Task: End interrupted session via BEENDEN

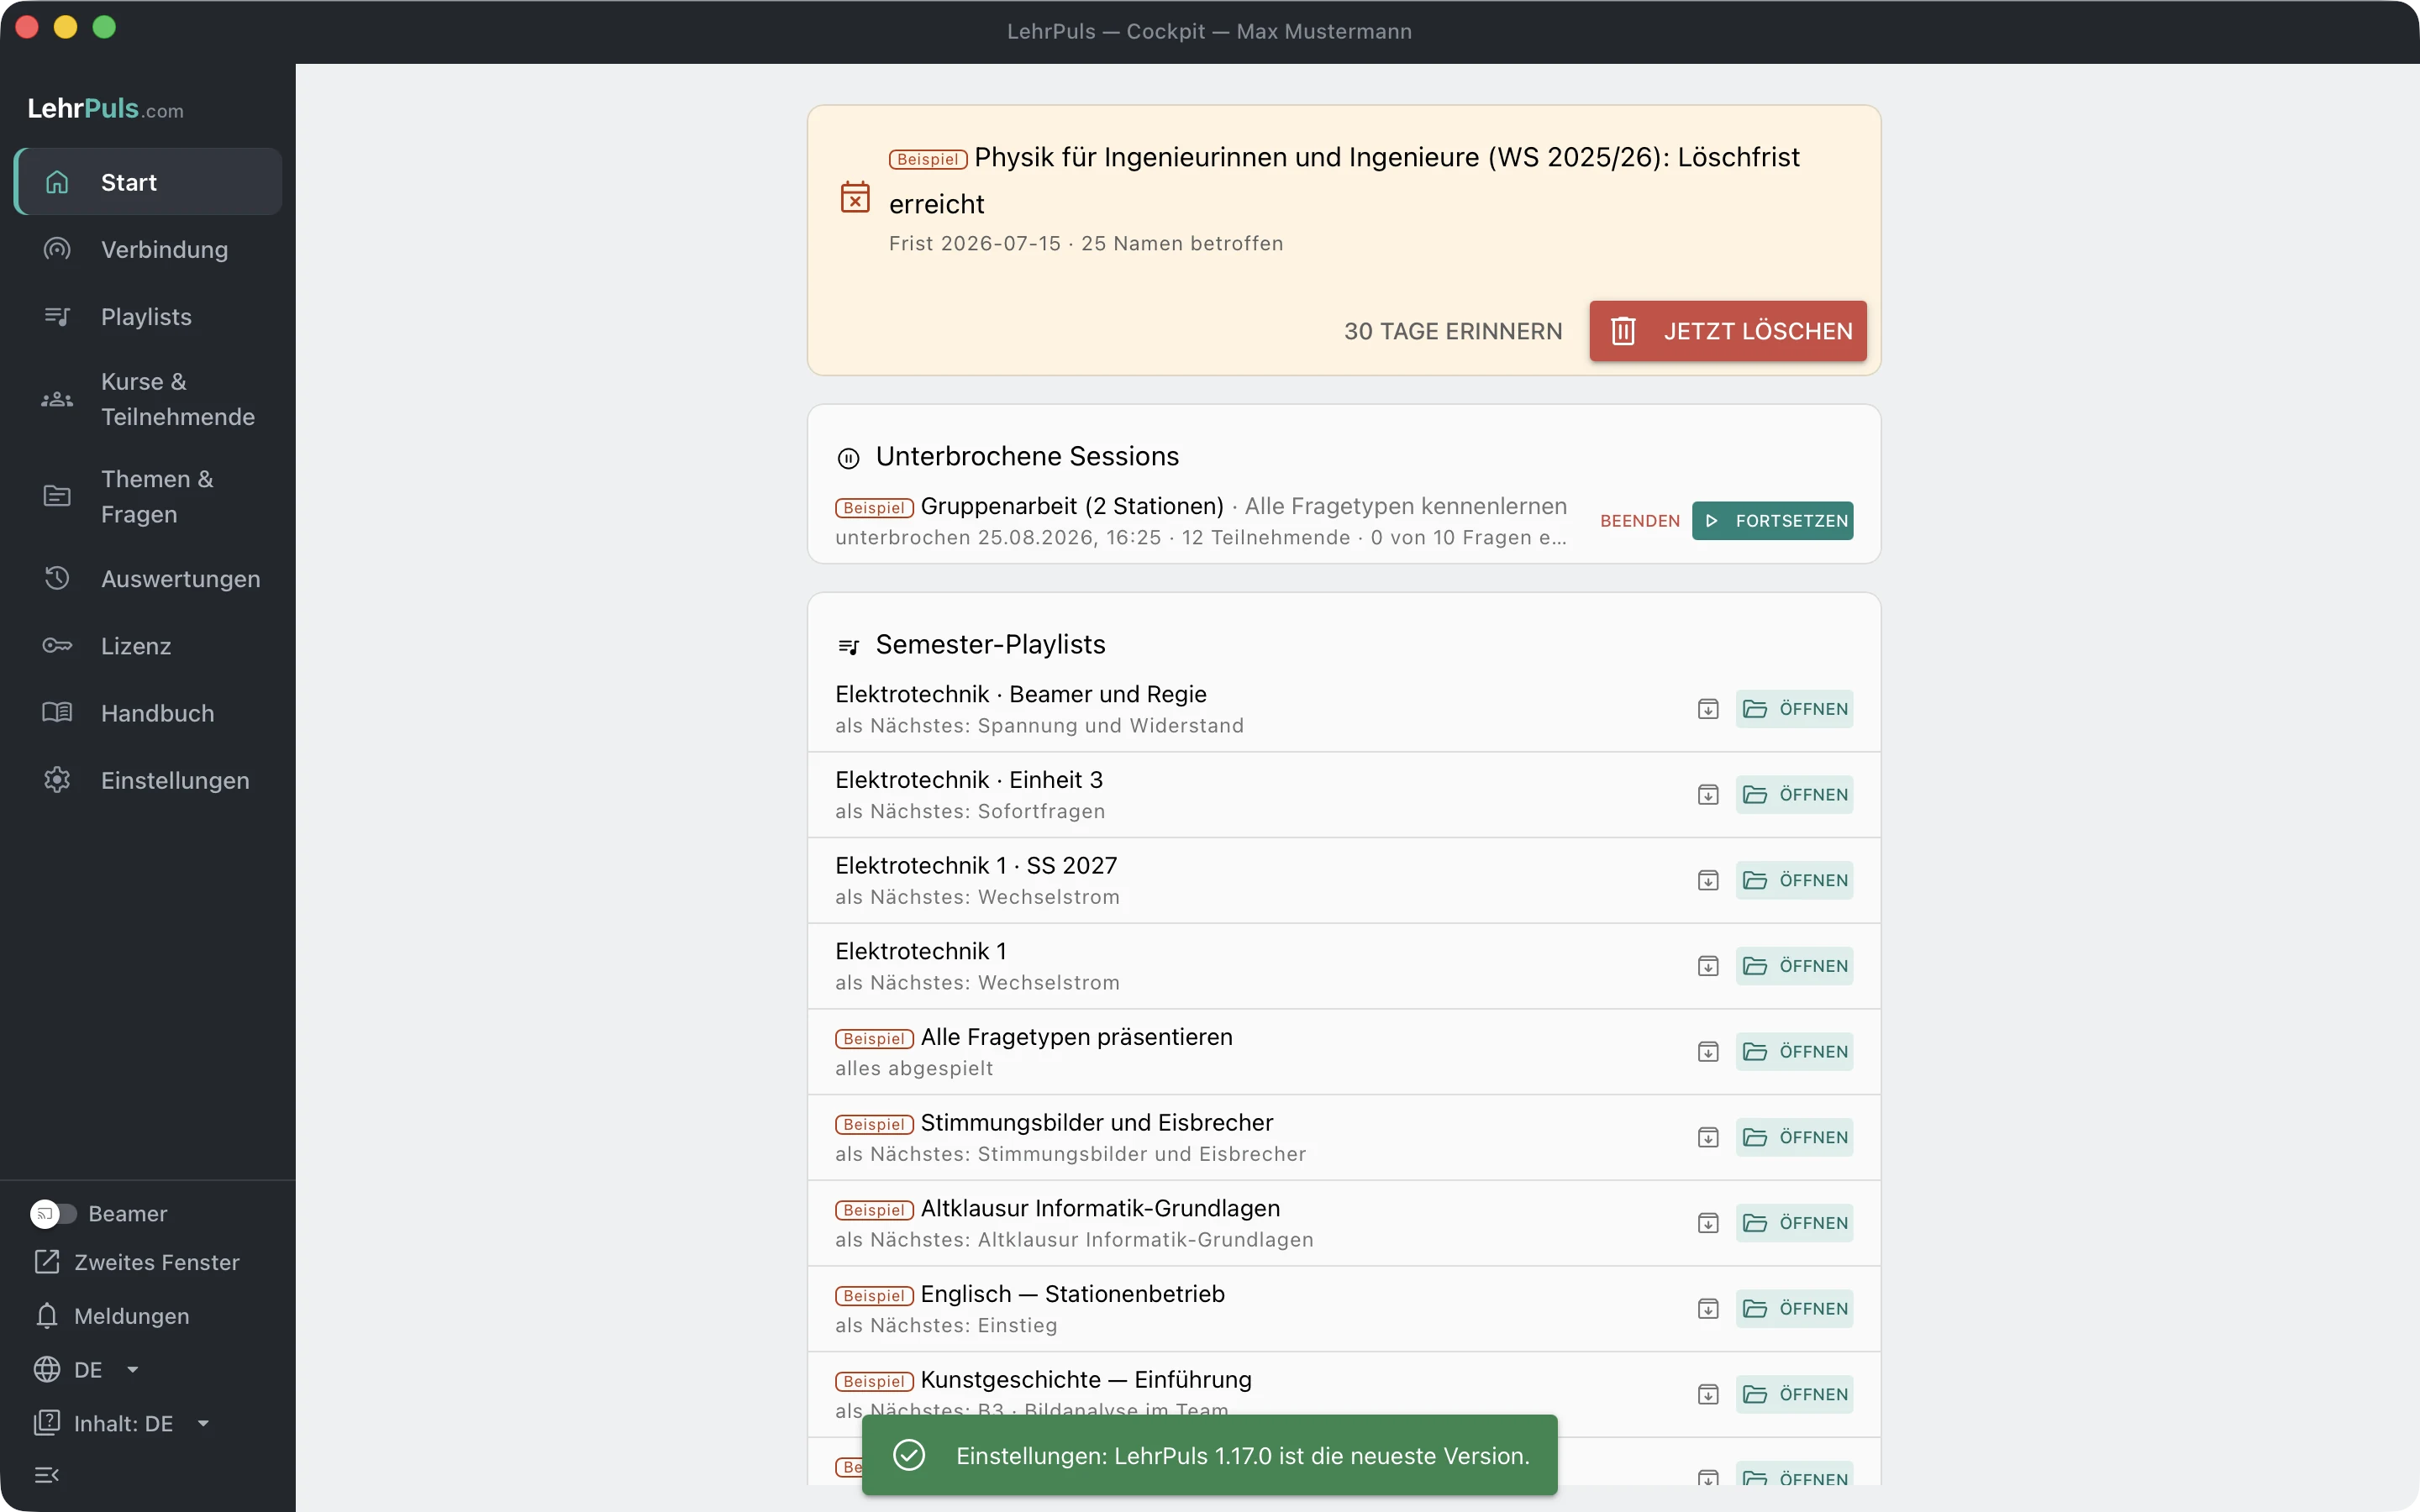Action: [x=1640, y=521]
